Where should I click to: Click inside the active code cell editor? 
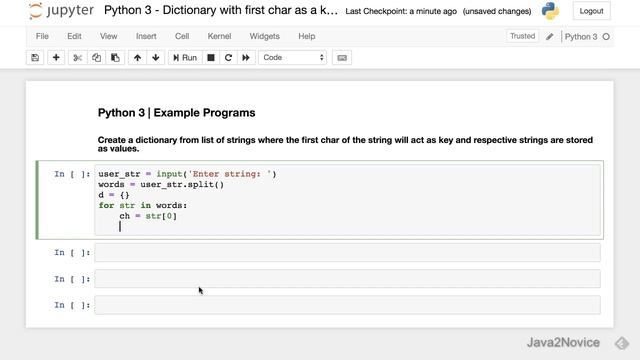[347, 200]
